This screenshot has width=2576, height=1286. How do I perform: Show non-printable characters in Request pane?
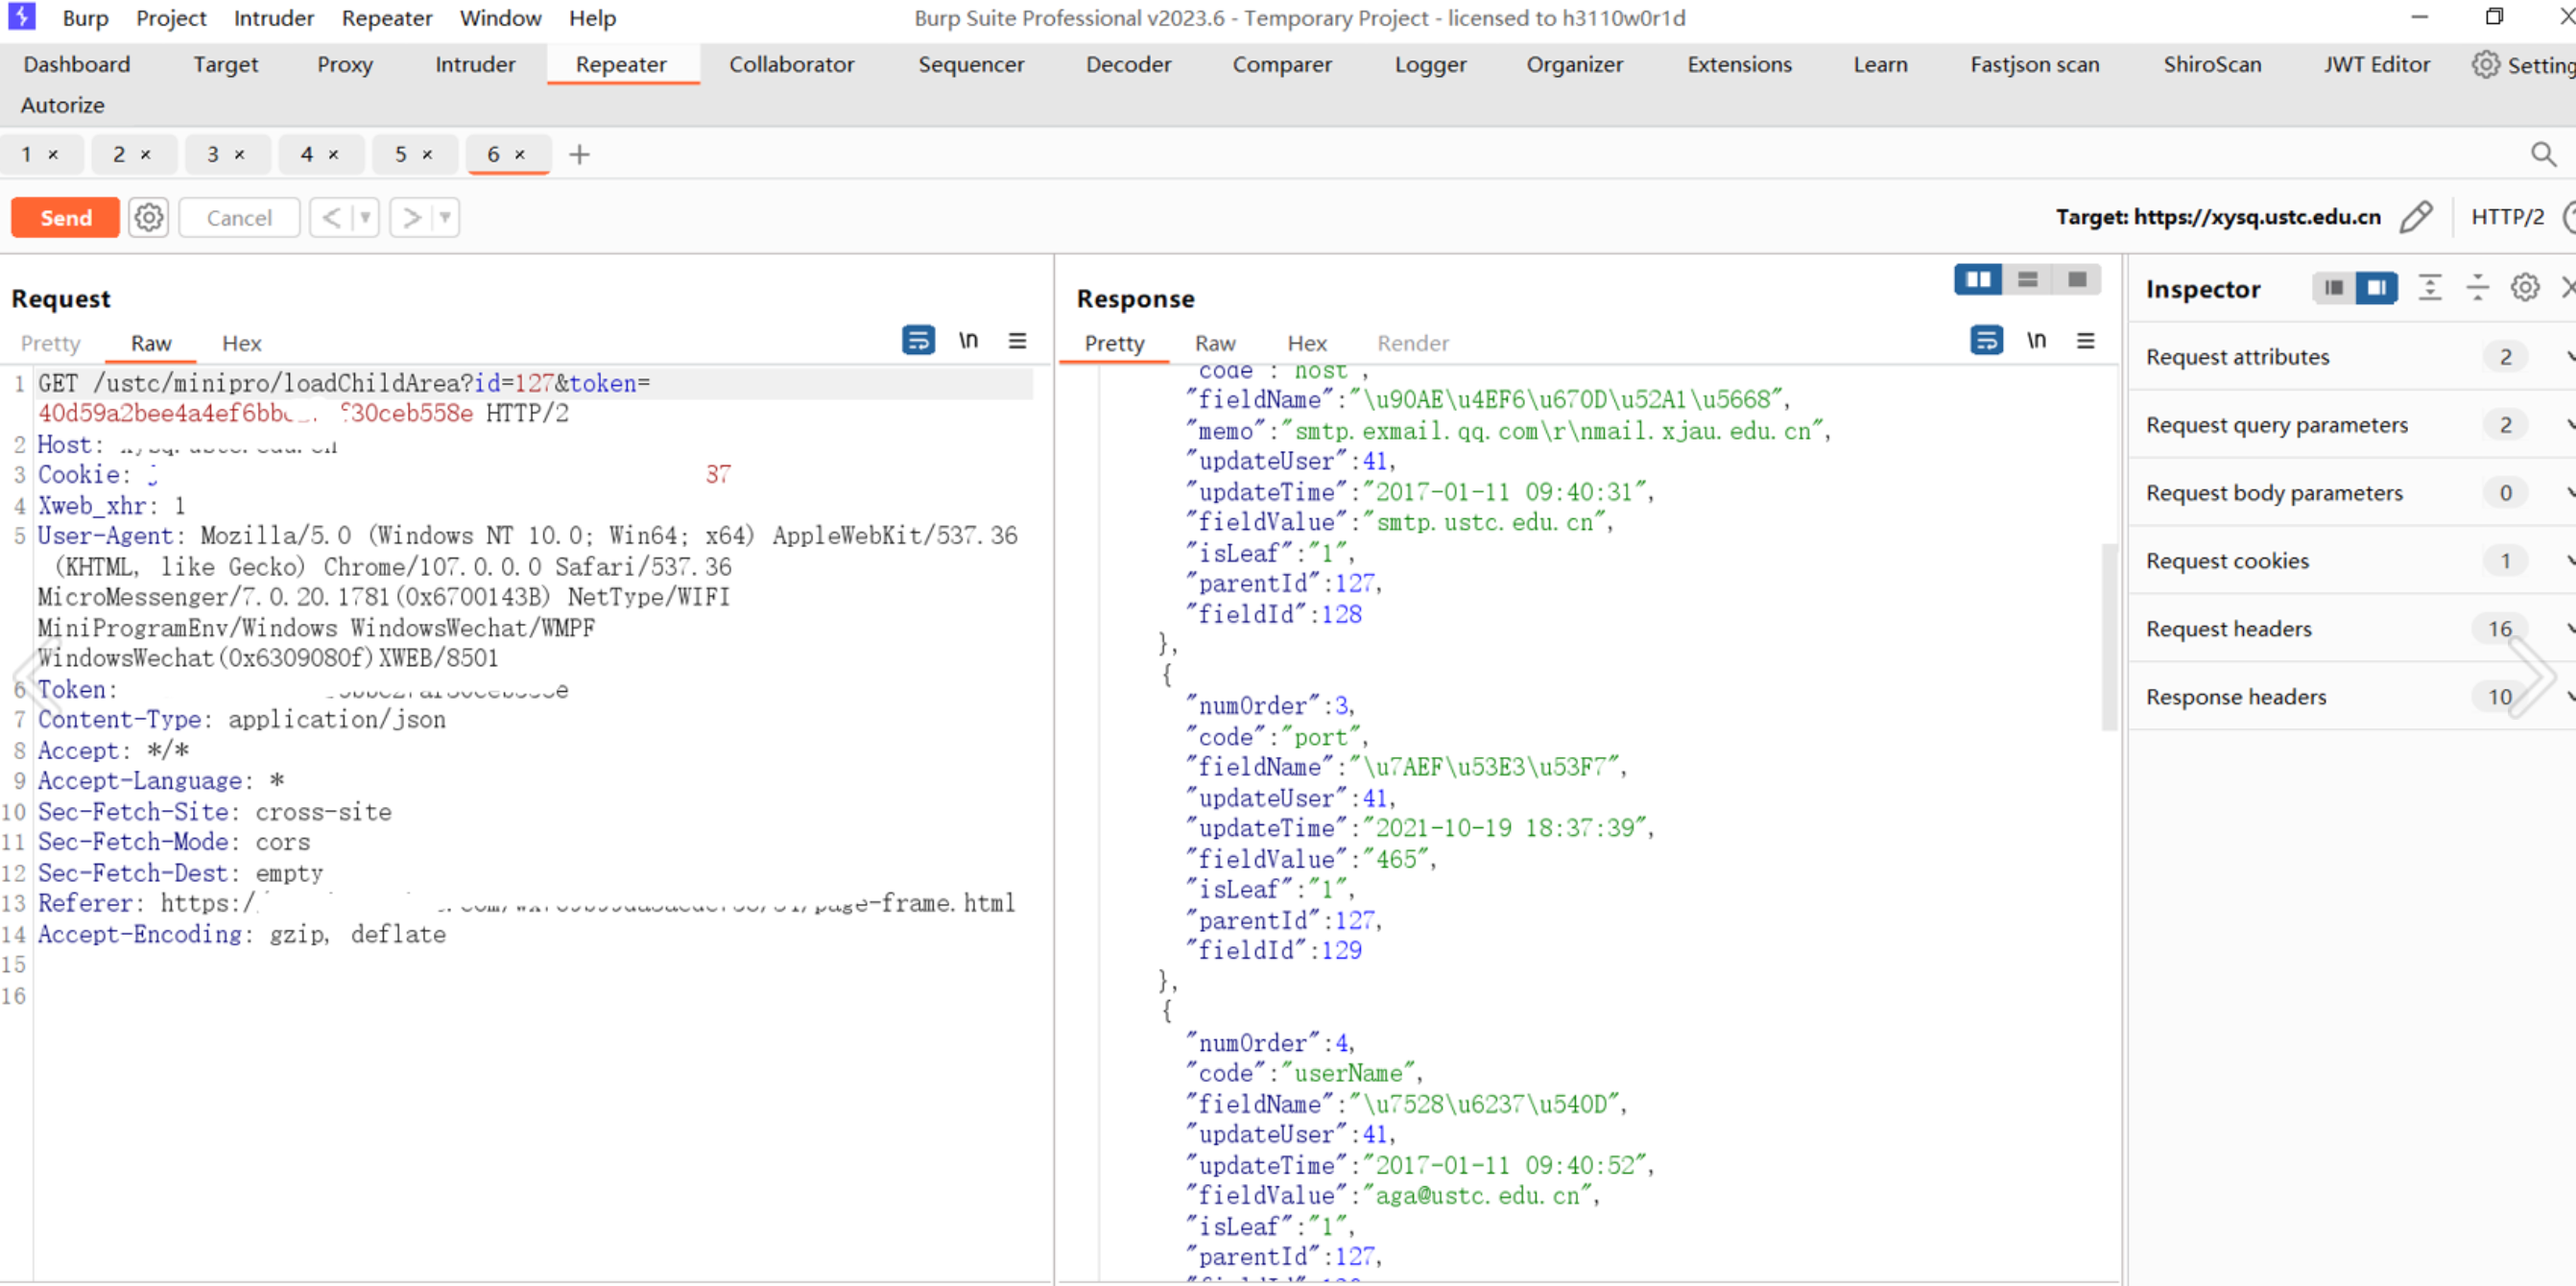[x=968, y=340]
